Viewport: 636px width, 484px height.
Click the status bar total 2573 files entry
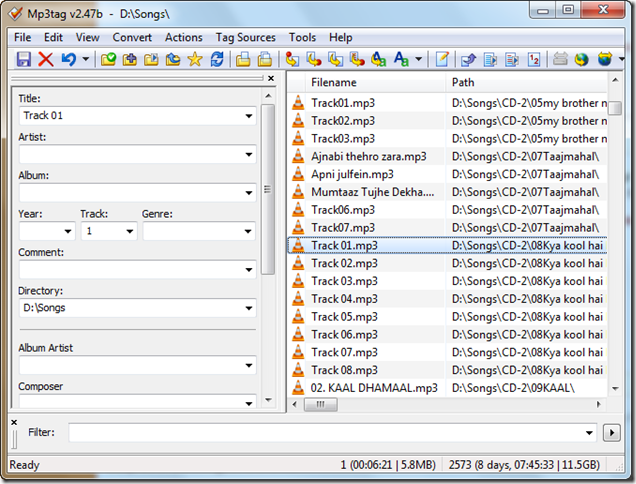pos(524,465)
